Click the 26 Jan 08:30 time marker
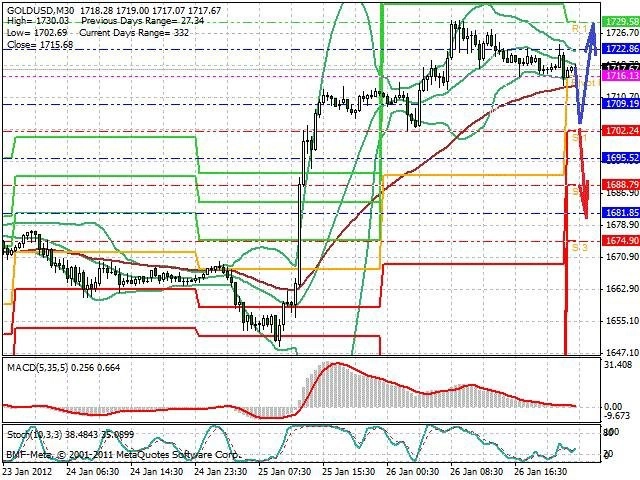This screenshot has width=640, height=480. point(476,471)
